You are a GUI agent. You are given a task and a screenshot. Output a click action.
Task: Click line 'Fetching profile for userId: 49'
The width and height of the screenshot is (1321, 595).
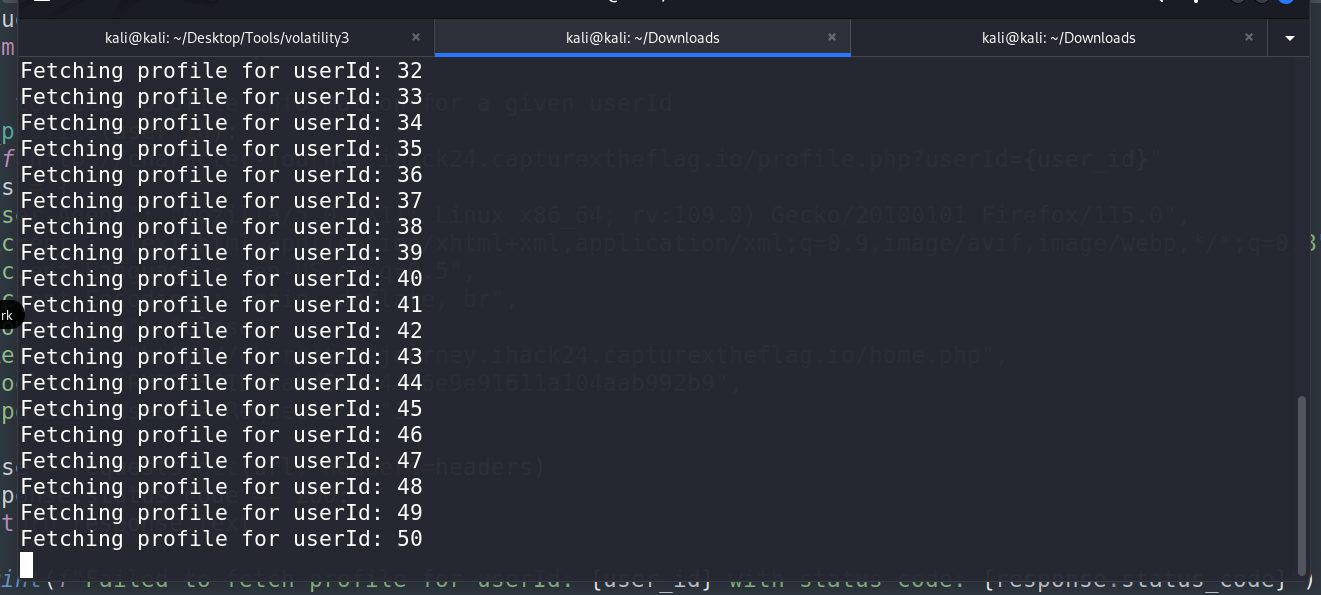coord(221,513)
